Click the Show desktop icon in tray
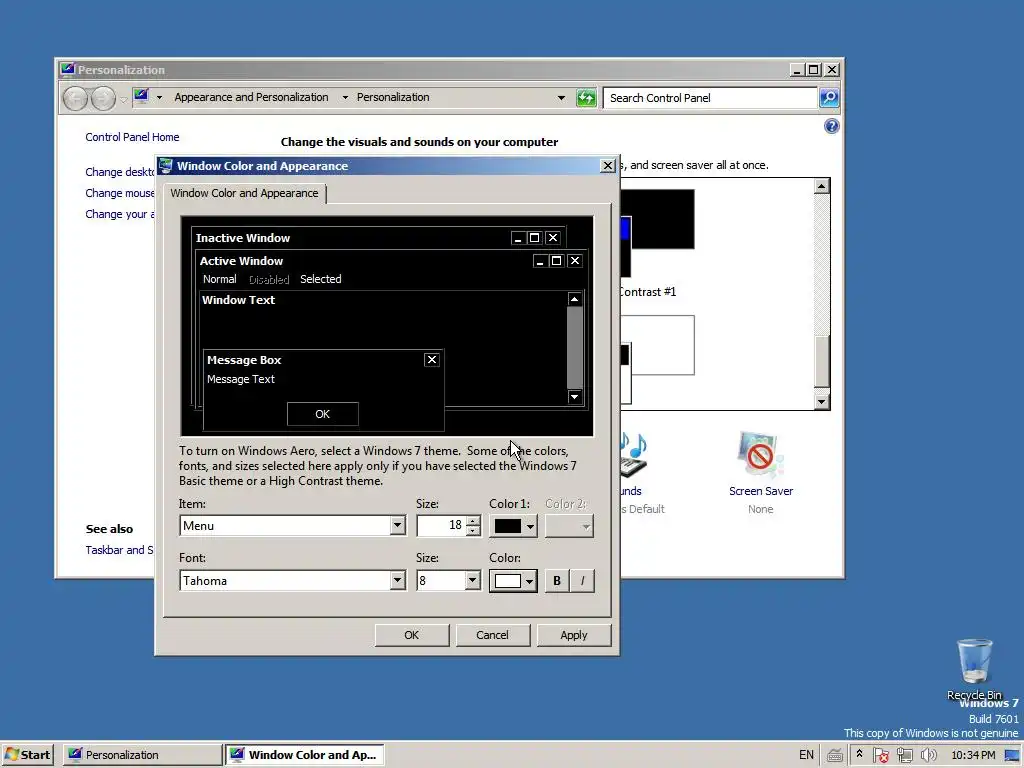1024x768 pixels. click(x=1013, y=756)
